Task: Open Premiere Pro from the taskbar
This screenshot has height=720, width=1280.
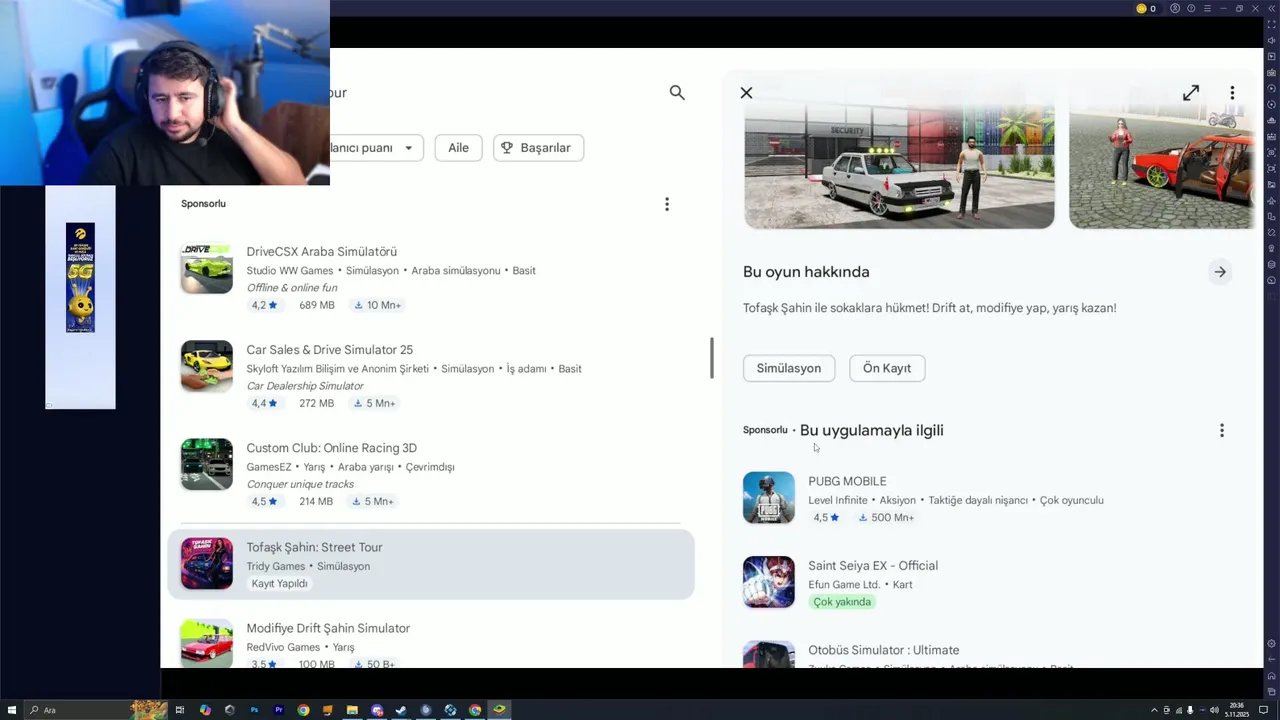Action: coord(279,710)
